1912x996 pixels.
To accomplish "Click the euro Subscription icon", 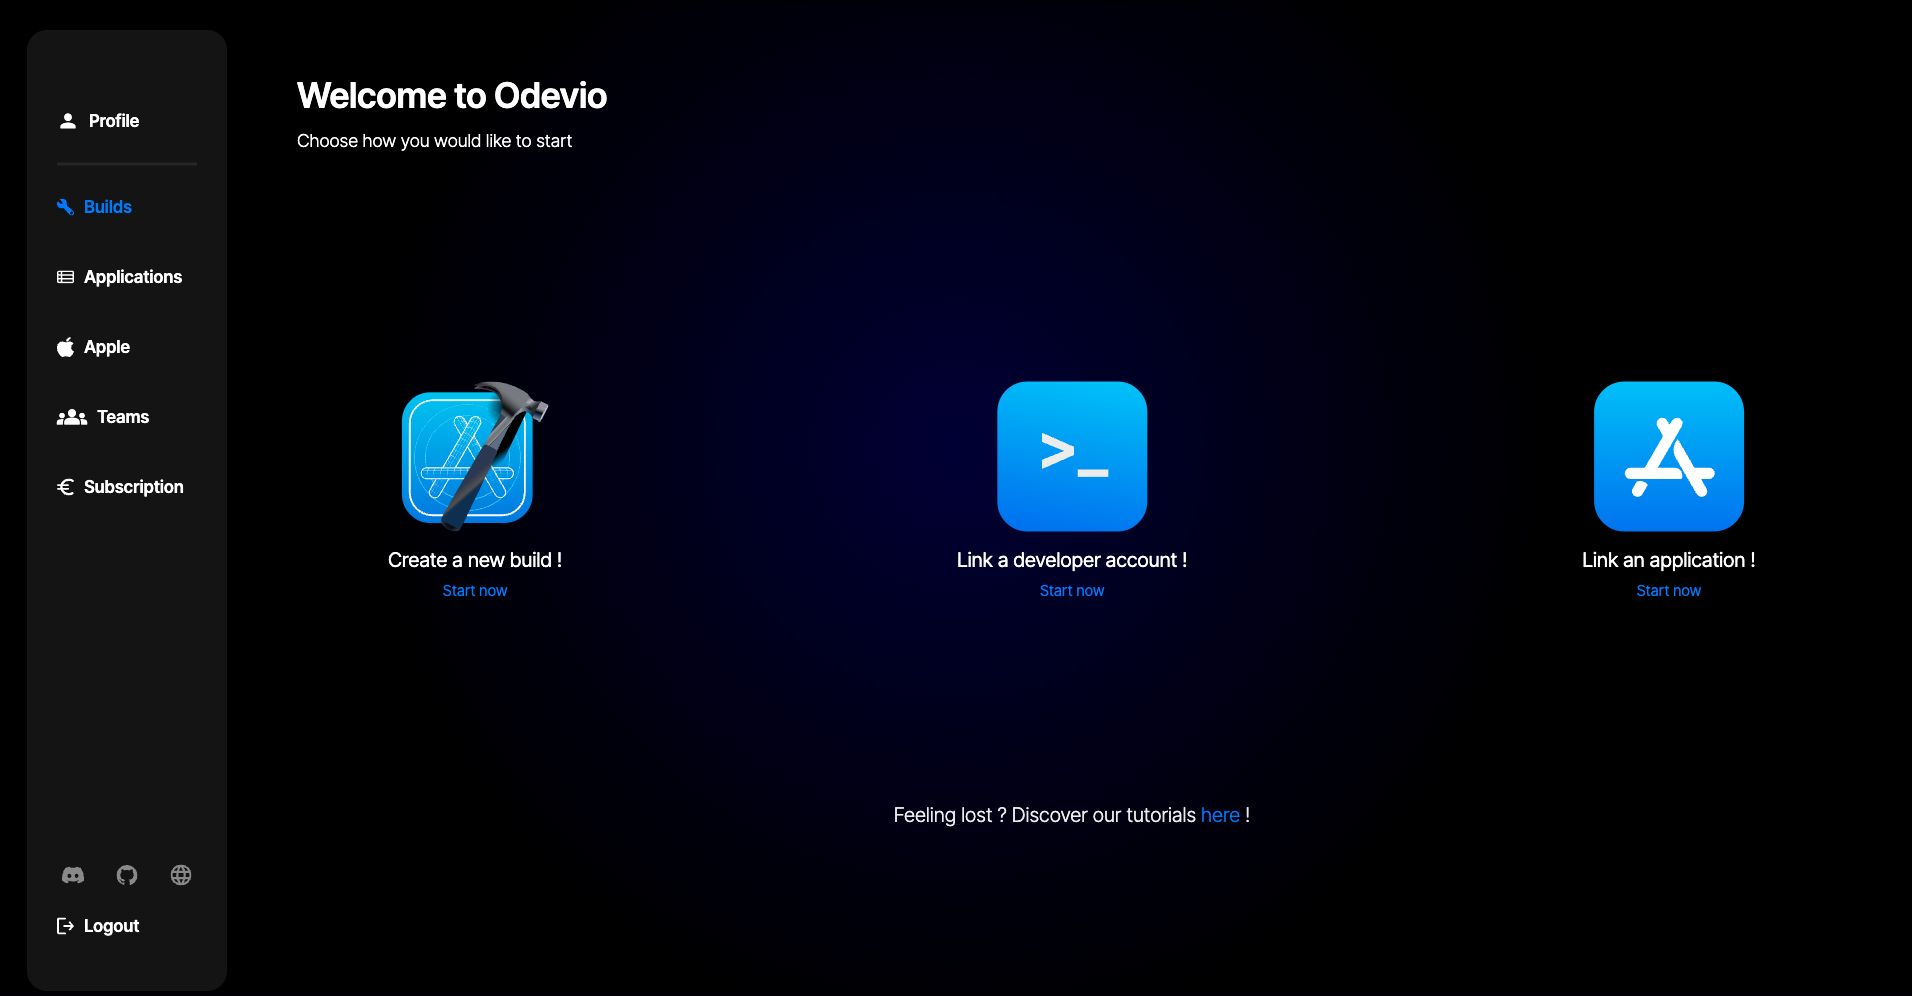I will click(66, 487).
